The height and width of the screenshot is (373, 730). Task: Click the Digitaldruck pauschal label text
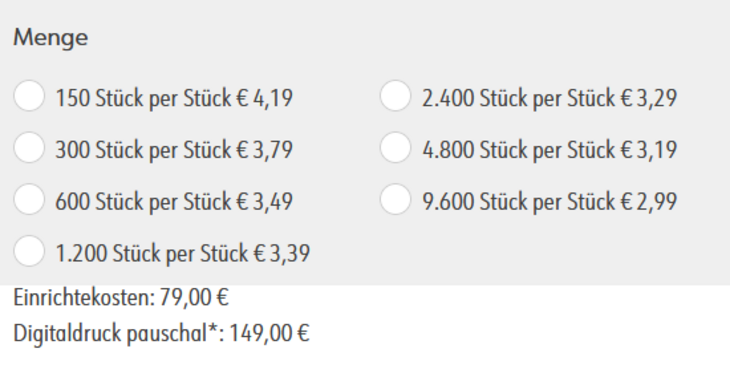click(x=111, y=333)
